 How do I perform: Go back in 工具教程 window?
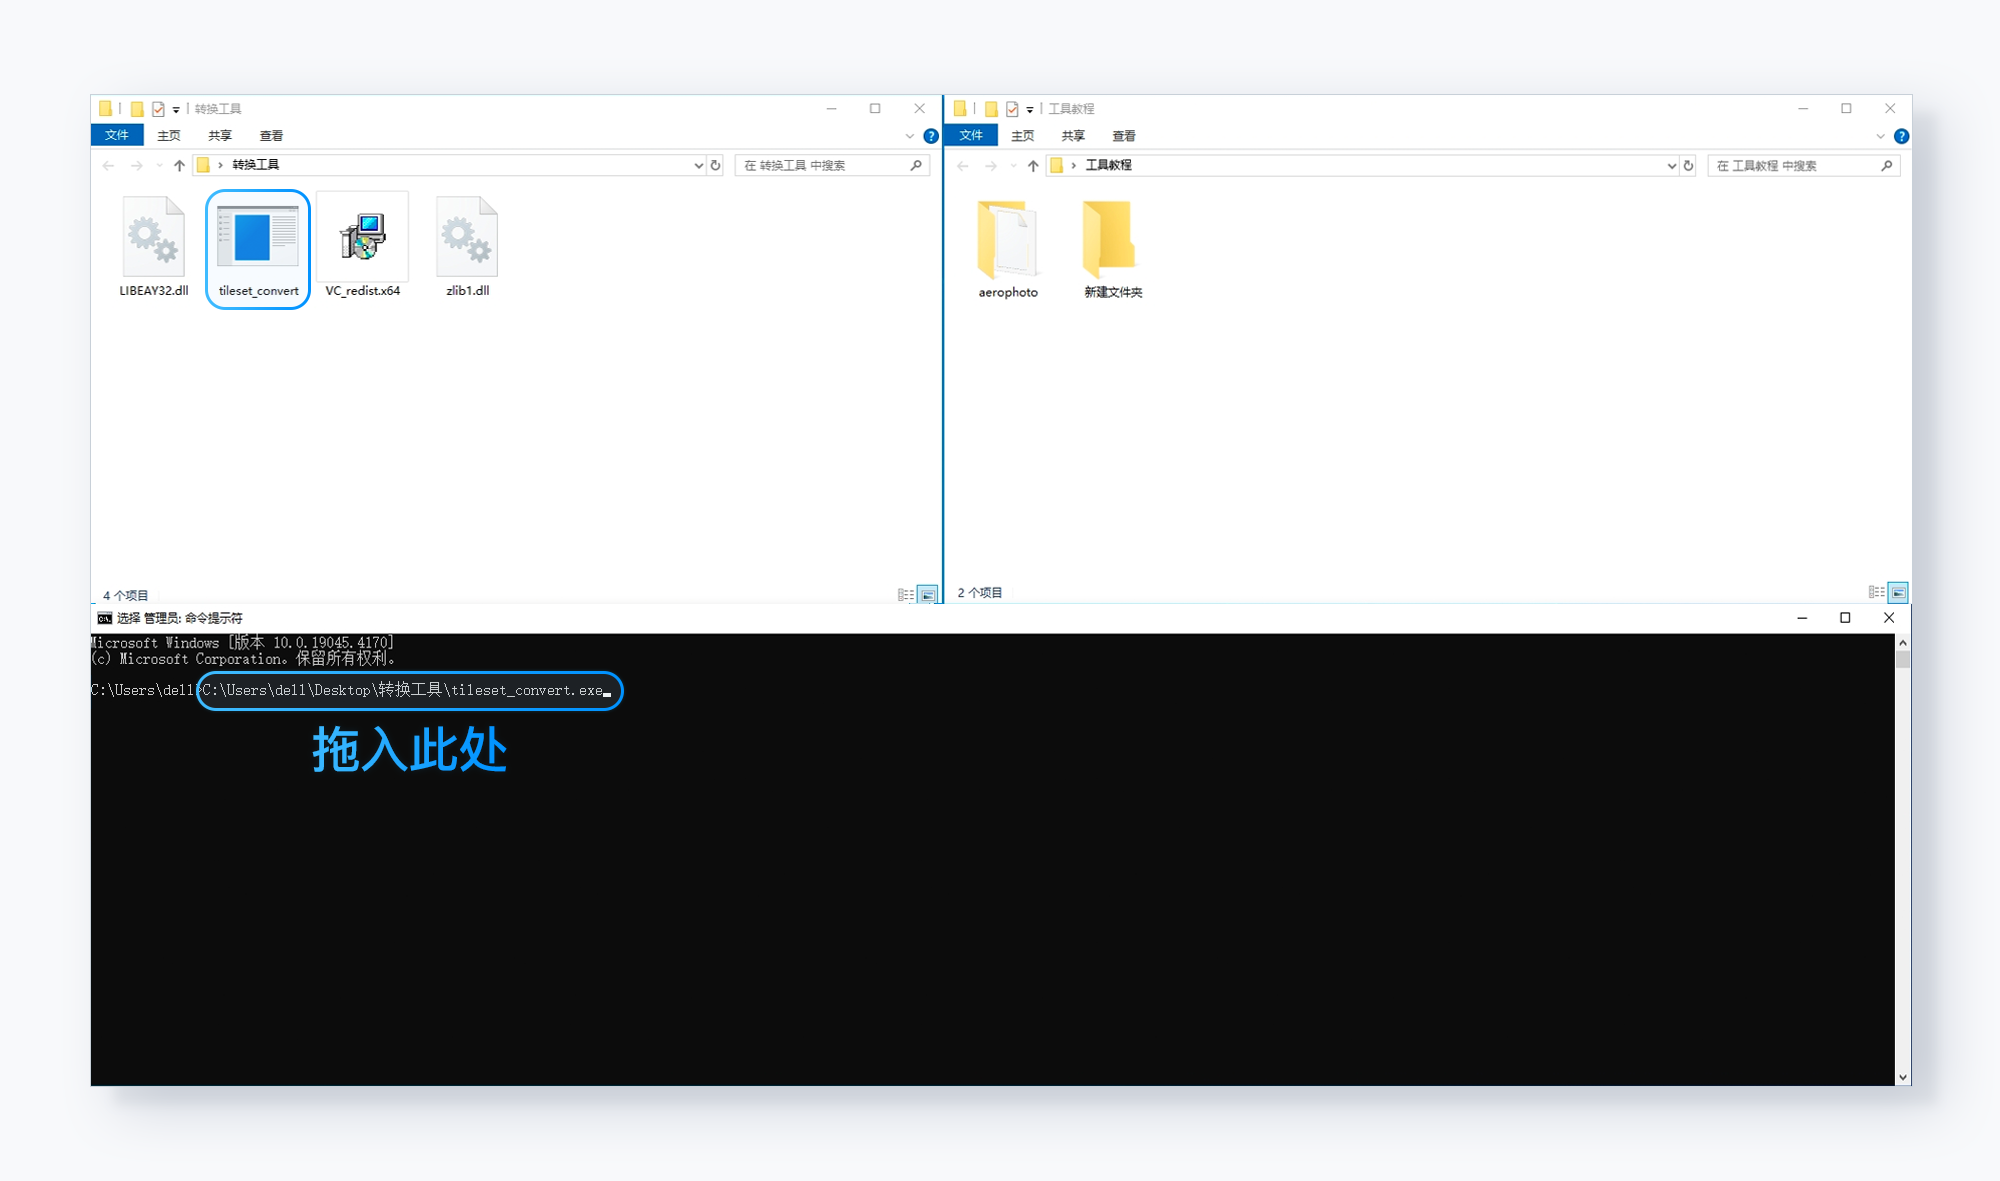click(962, 165)
